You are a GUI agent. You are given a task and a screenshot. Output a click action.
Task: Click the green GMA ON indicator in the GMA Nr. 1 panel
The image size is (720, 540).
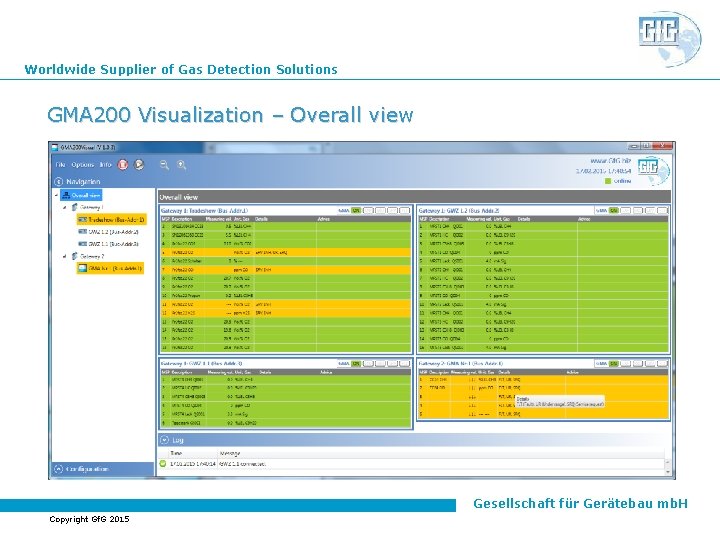pyautogui.click(x=614, y=363)
